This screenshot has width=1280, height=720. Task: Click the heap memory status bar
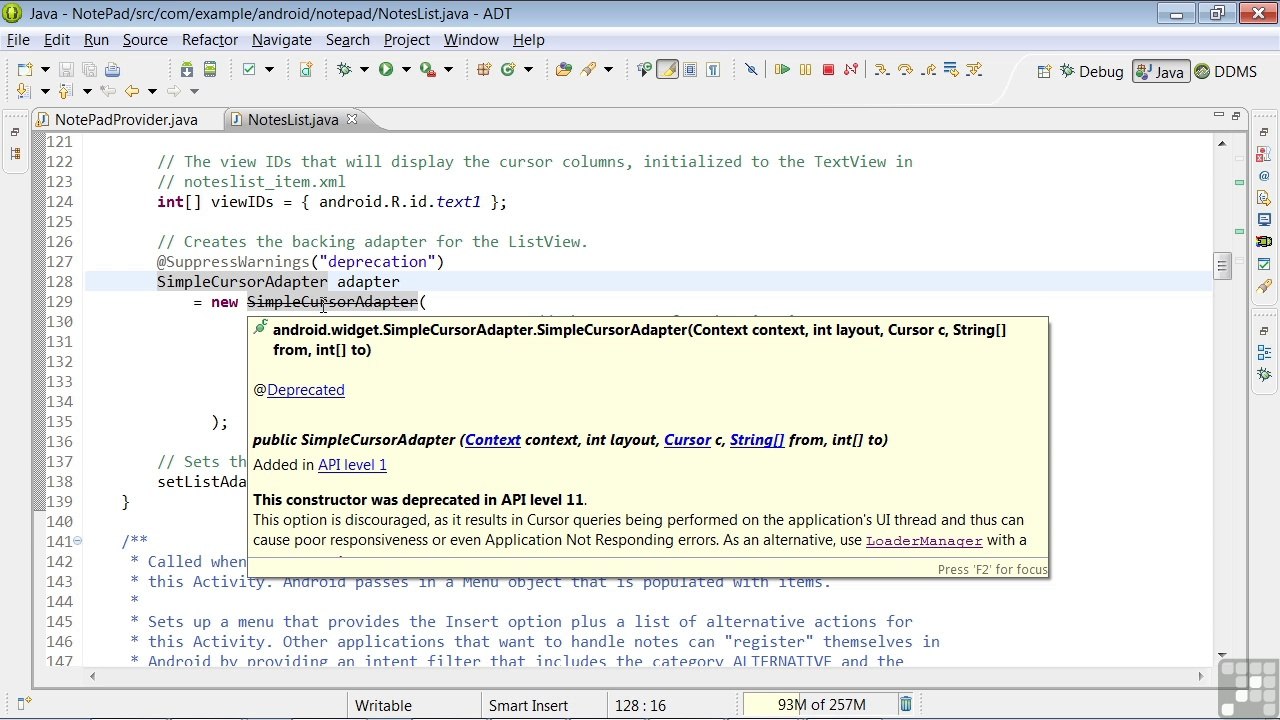[820, 705]
